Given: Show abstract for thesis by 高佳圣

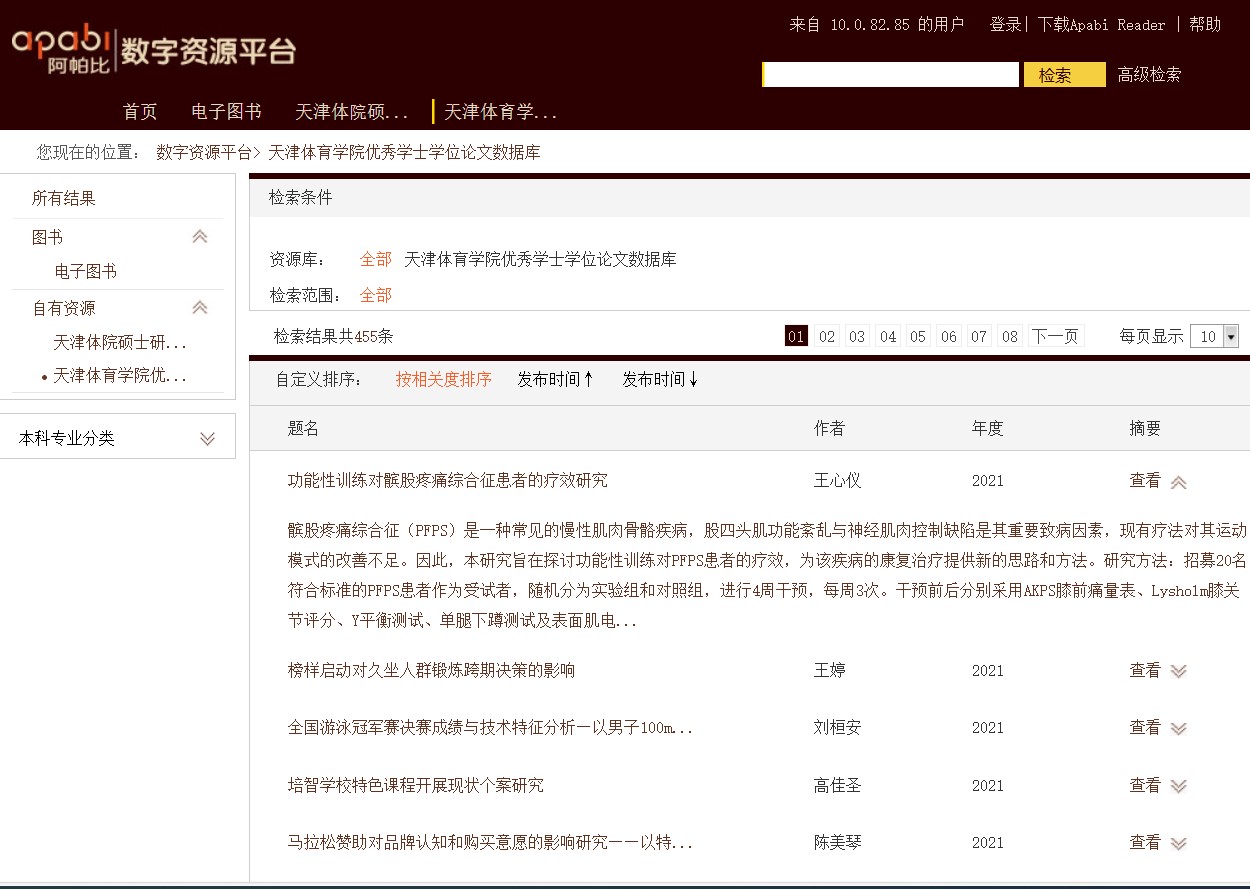Looking at the screenshot, I should [1178, 786].
